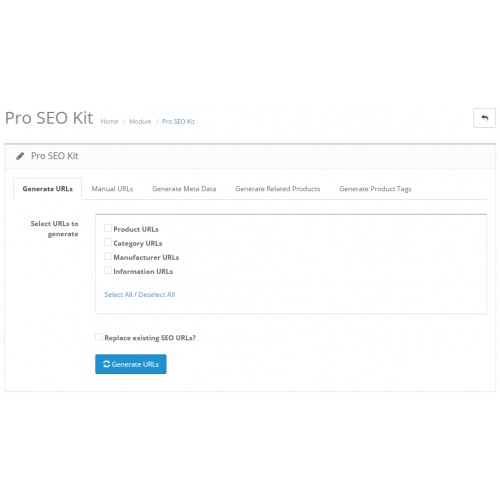This screenshot has height=500, width=500.
Task: Click the Deselect All link
Action: click(157, 294)
